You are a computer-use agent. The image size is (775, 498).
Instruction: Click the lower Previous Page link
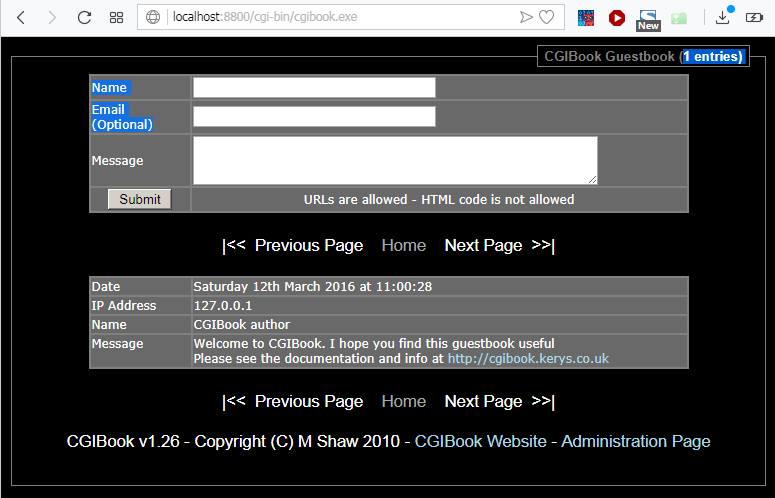pyautogui.click(x=309, y=402)
